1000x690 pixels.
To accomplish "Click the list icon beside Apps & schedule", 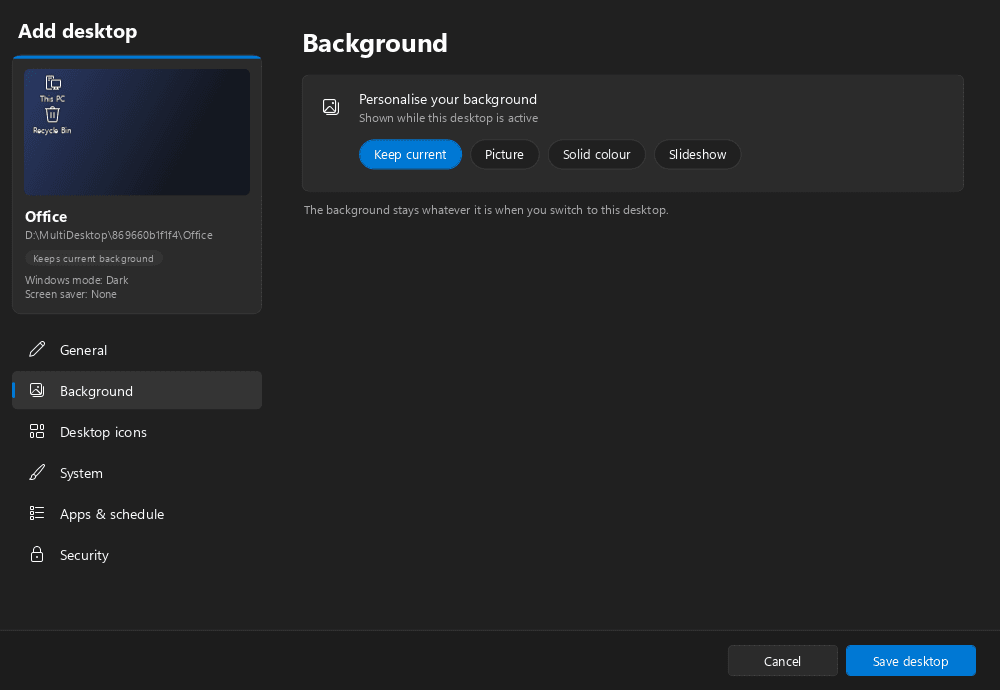I will pyautogui.click(x=37, y=513).
